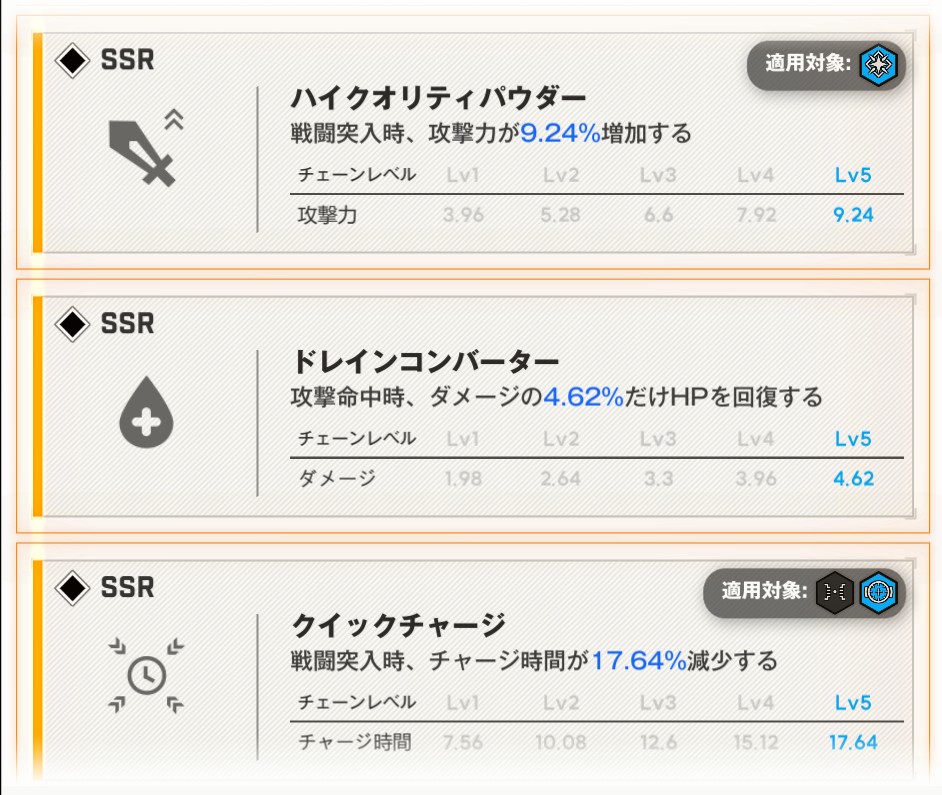Click the sword attack-up icon
This screenshot has width=942, height=795.
pos(146,150)
